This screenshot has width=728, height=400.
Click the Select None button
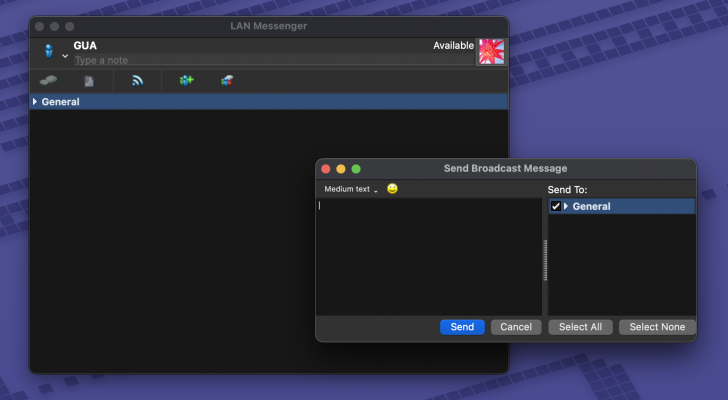pyautogui.click(x=657, y=327)
